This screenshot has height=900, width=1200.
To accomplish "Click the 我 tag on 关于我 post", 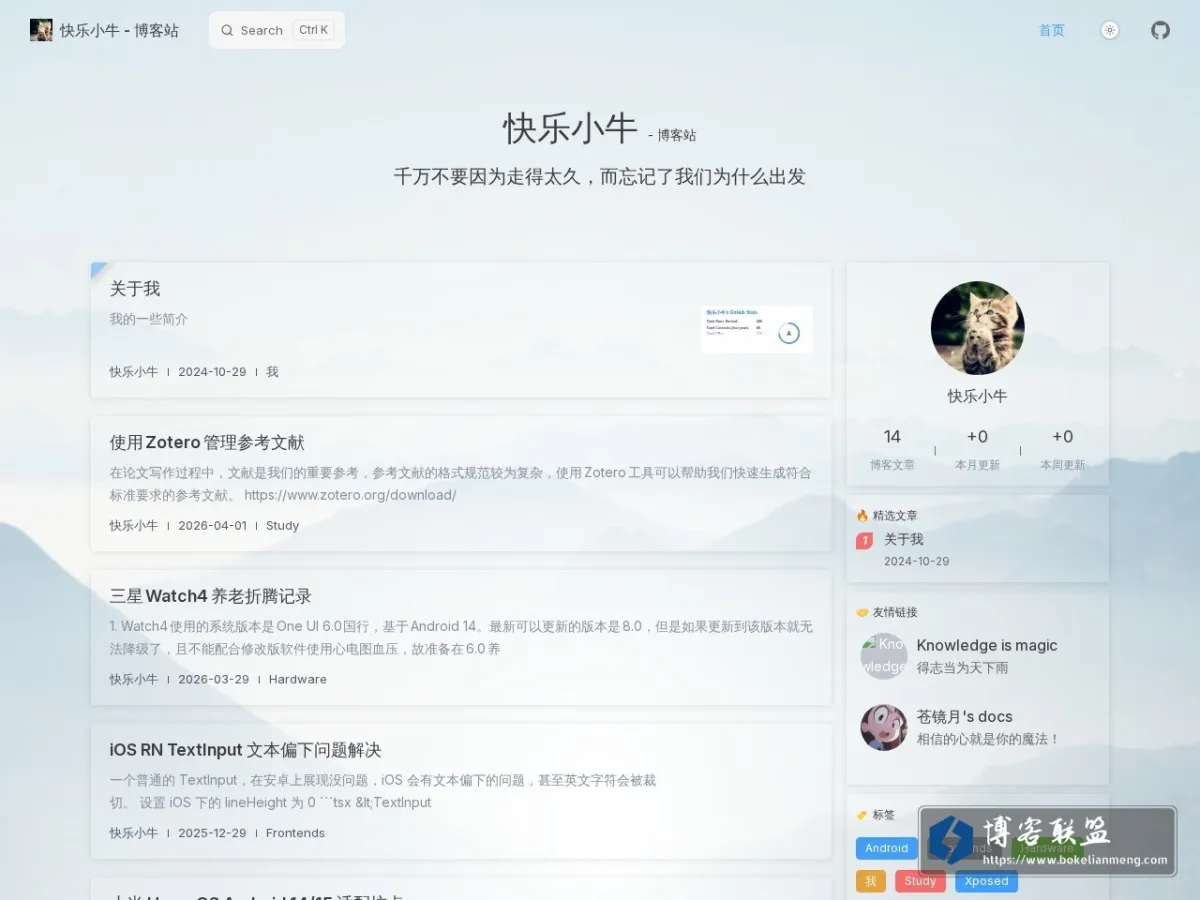I will pyautogui.click(x=272, y=371).
